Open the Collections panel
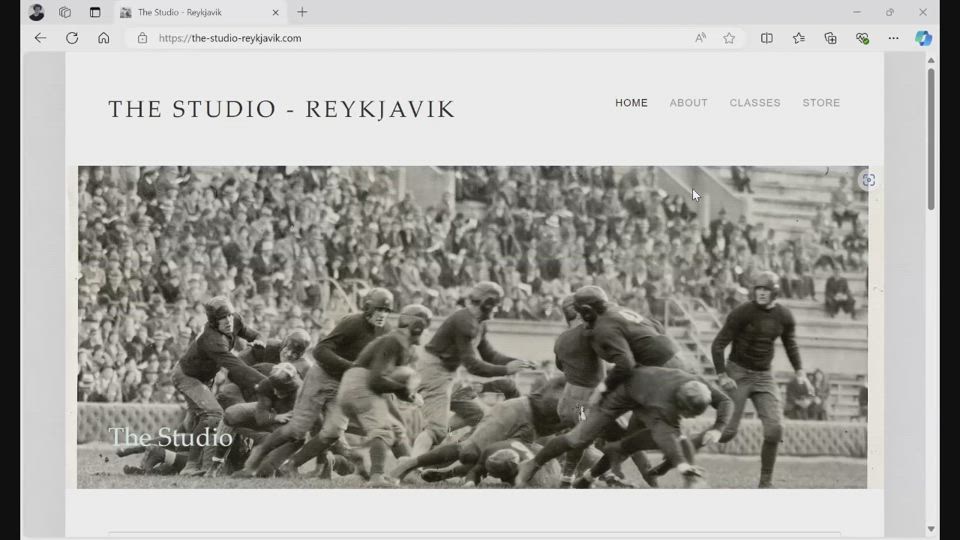The height and width of the screenshot is (540, 960). pyautogui.click(x=830, y=38)
